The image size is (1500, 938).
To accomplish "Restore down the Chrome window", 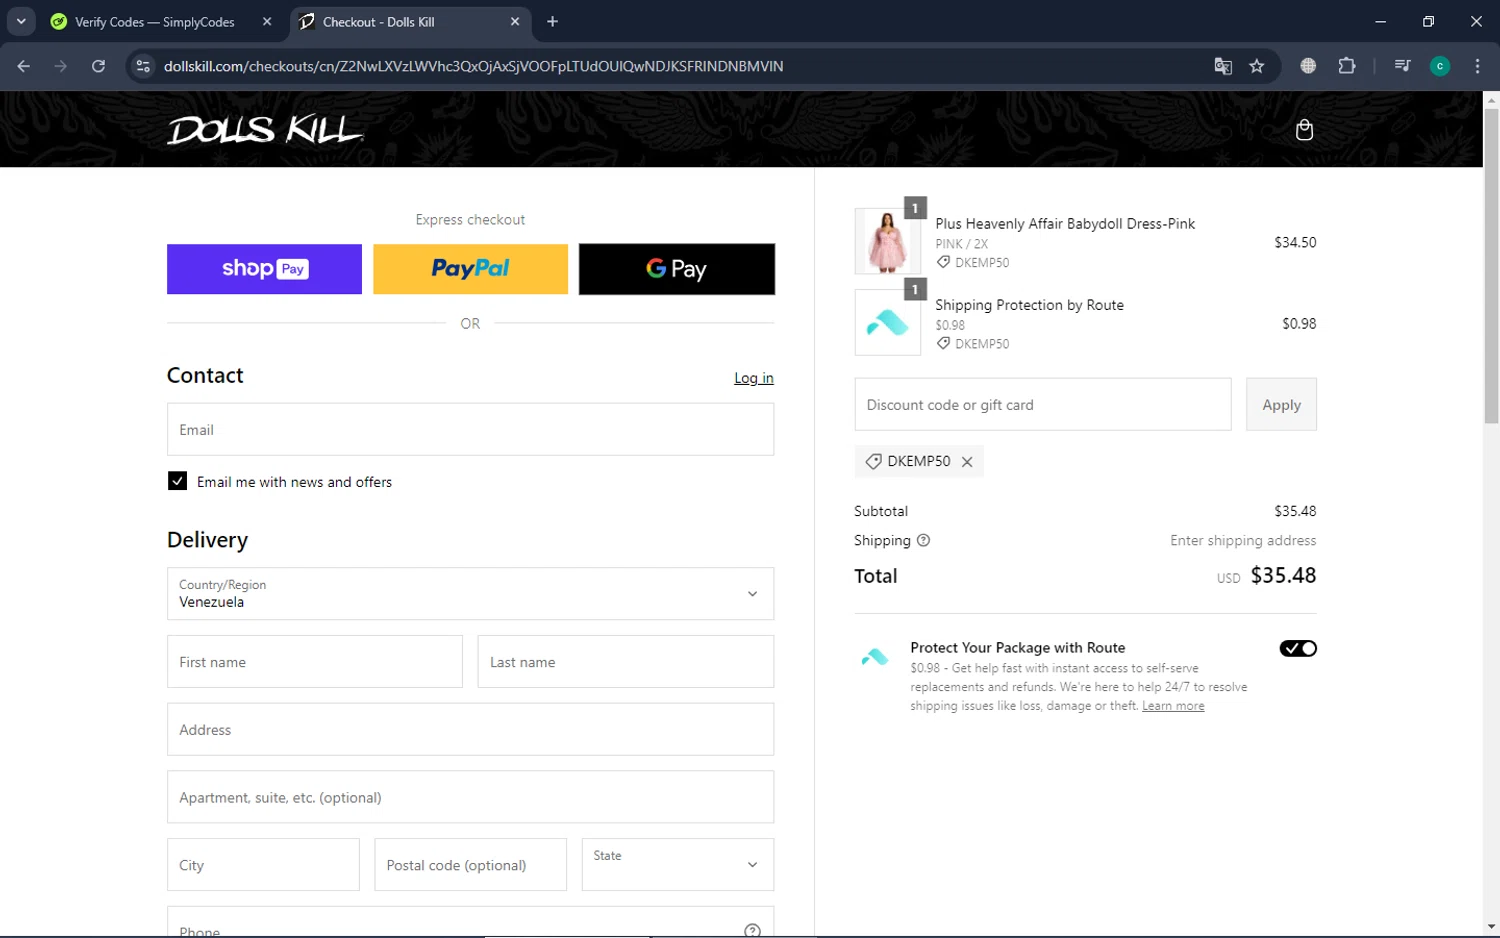I will click(1428, 21).
